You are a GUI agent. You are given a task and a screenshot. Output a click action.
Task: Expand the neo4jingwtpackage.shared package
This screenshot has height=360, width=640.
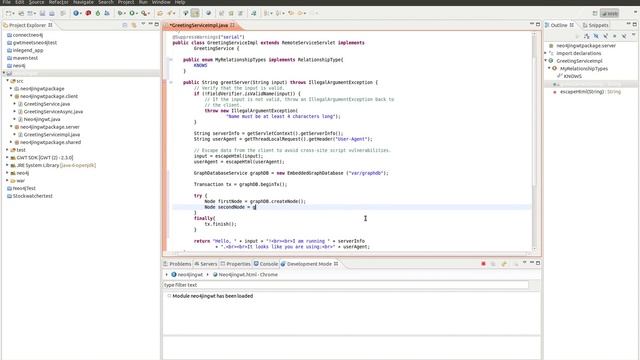tap(11, 142)
